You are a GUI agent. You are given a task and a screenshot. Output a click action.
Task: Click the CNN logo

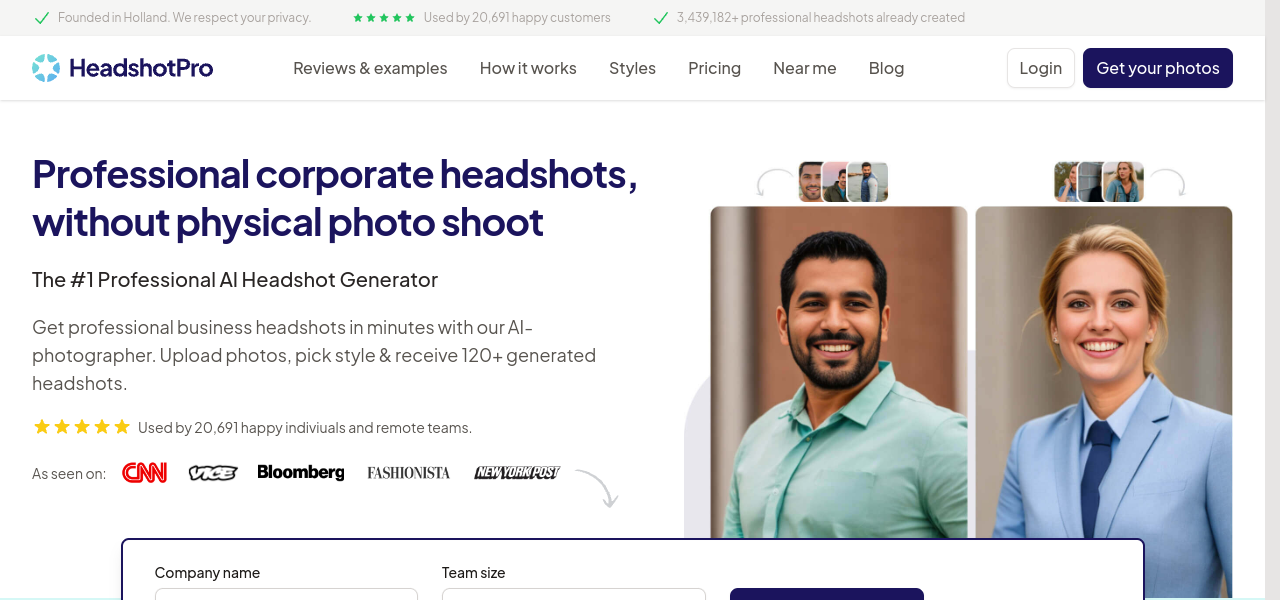pos(144,473)
